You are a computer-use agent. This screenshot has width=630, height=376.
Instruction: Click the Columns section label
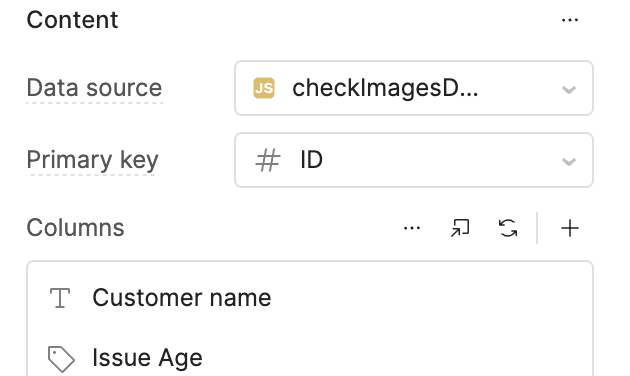click(76, 228)
